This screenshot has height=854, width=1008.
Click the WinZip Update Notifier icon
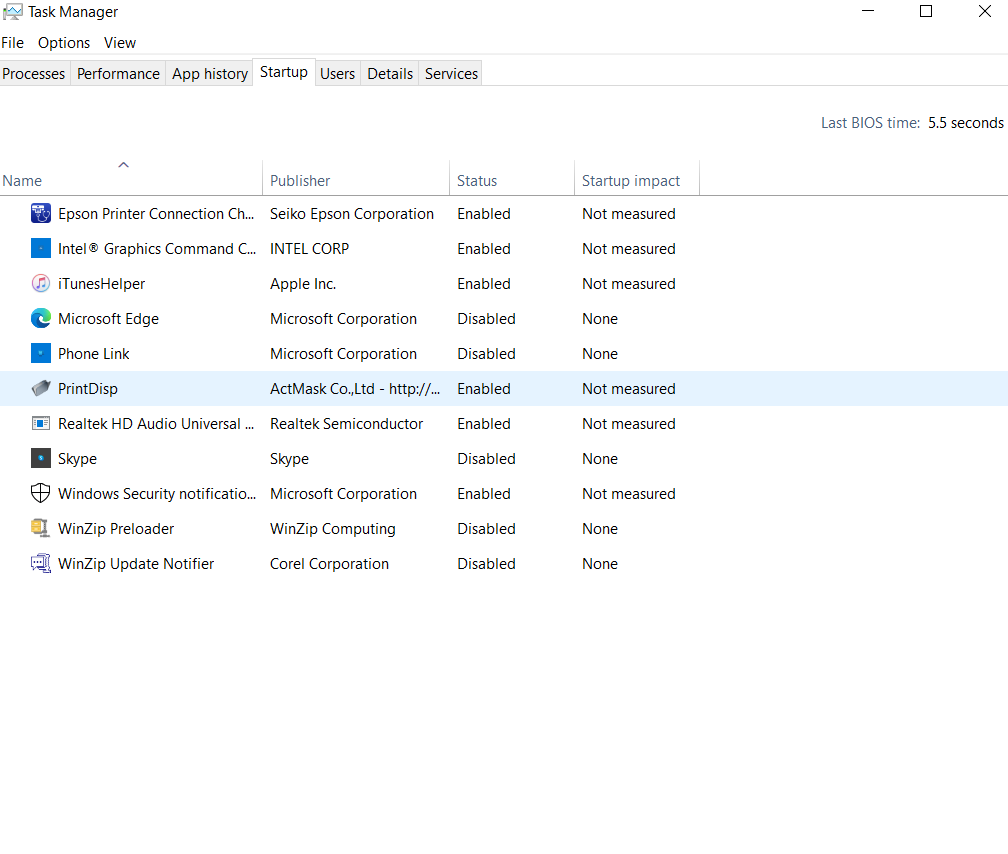pyautogui.click(x=40, y=563)
